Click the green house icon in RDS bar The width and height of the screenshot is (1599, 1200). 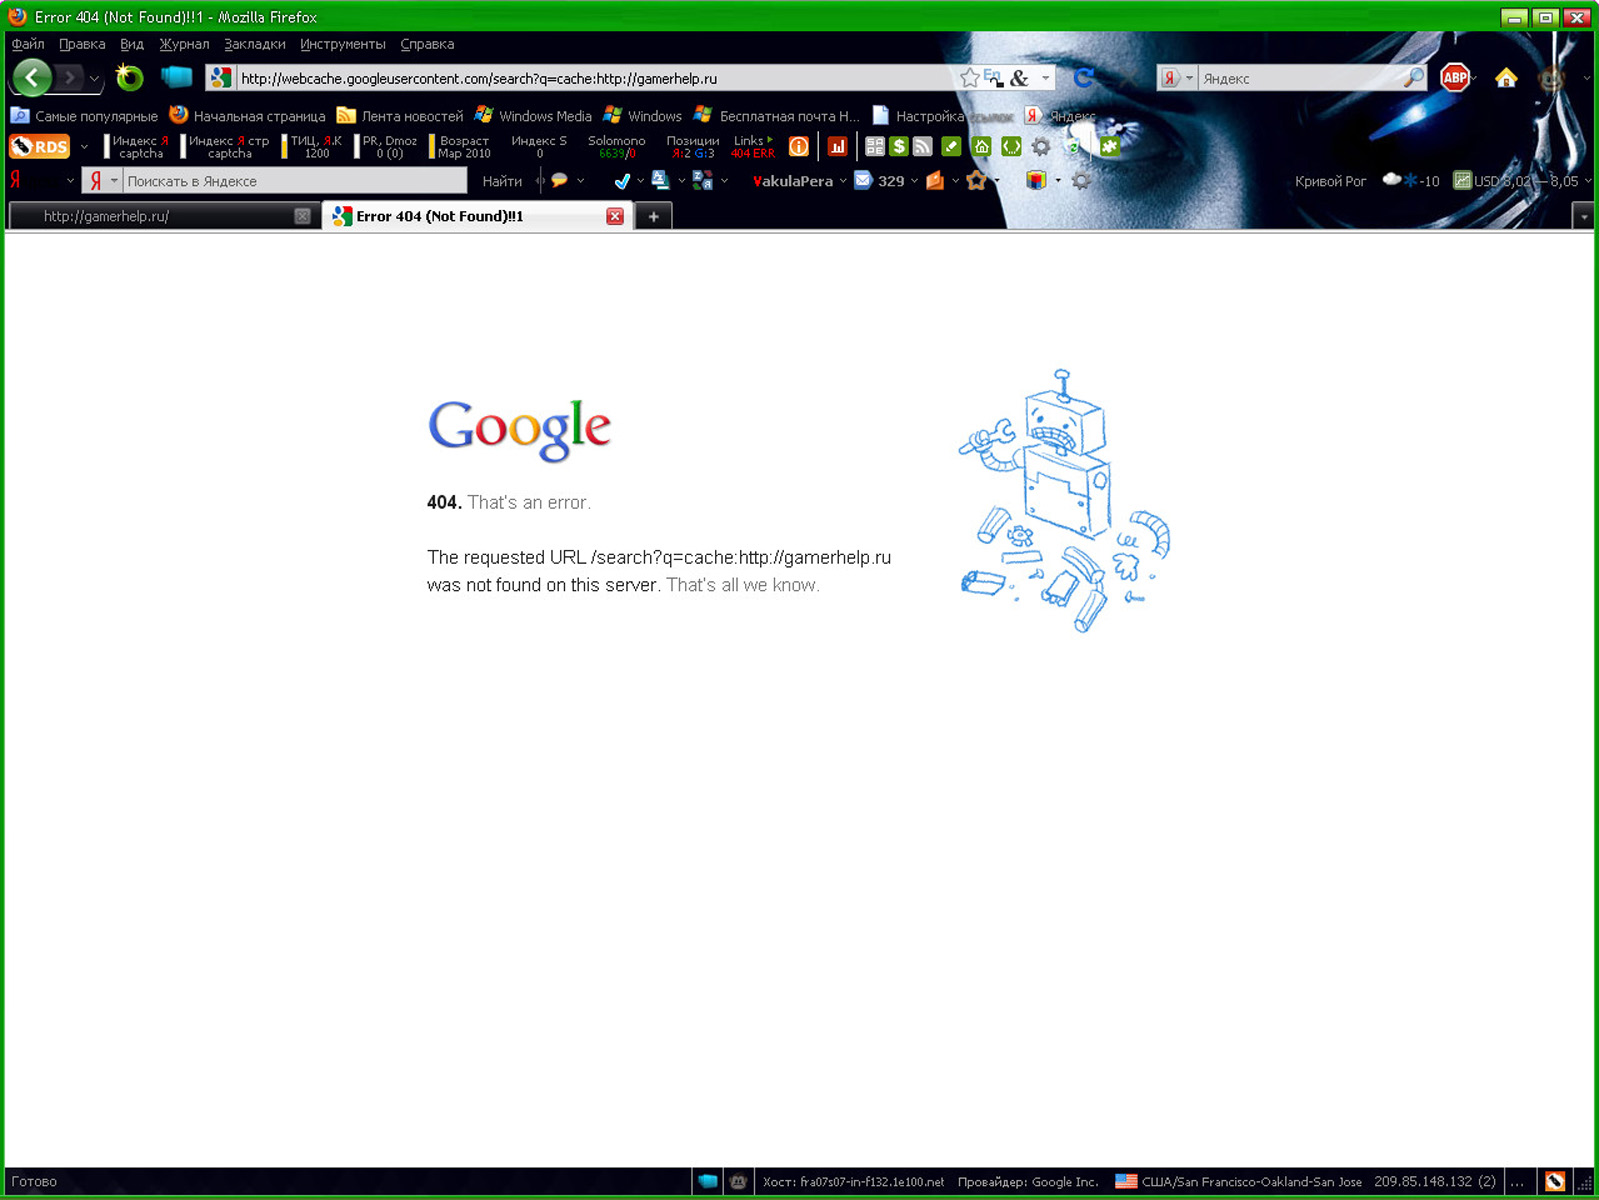[982, 147]
